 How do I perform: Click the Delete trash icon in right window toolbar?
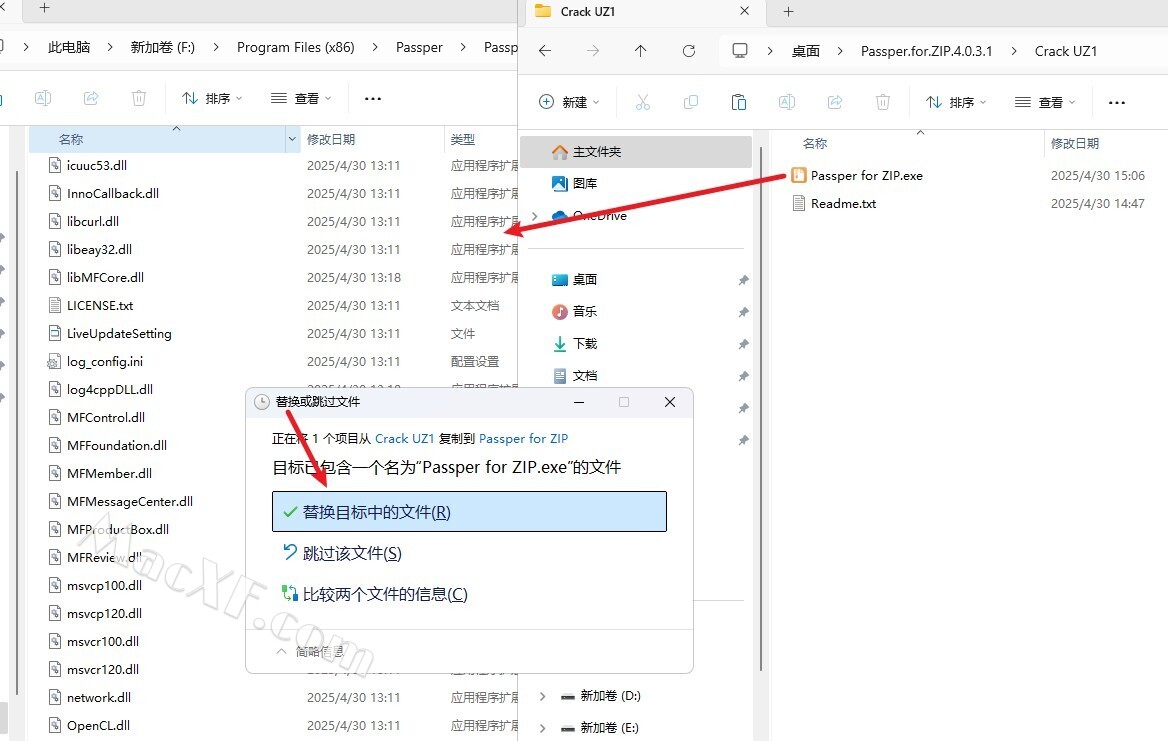pyautogui.click(x=883, y=102)
